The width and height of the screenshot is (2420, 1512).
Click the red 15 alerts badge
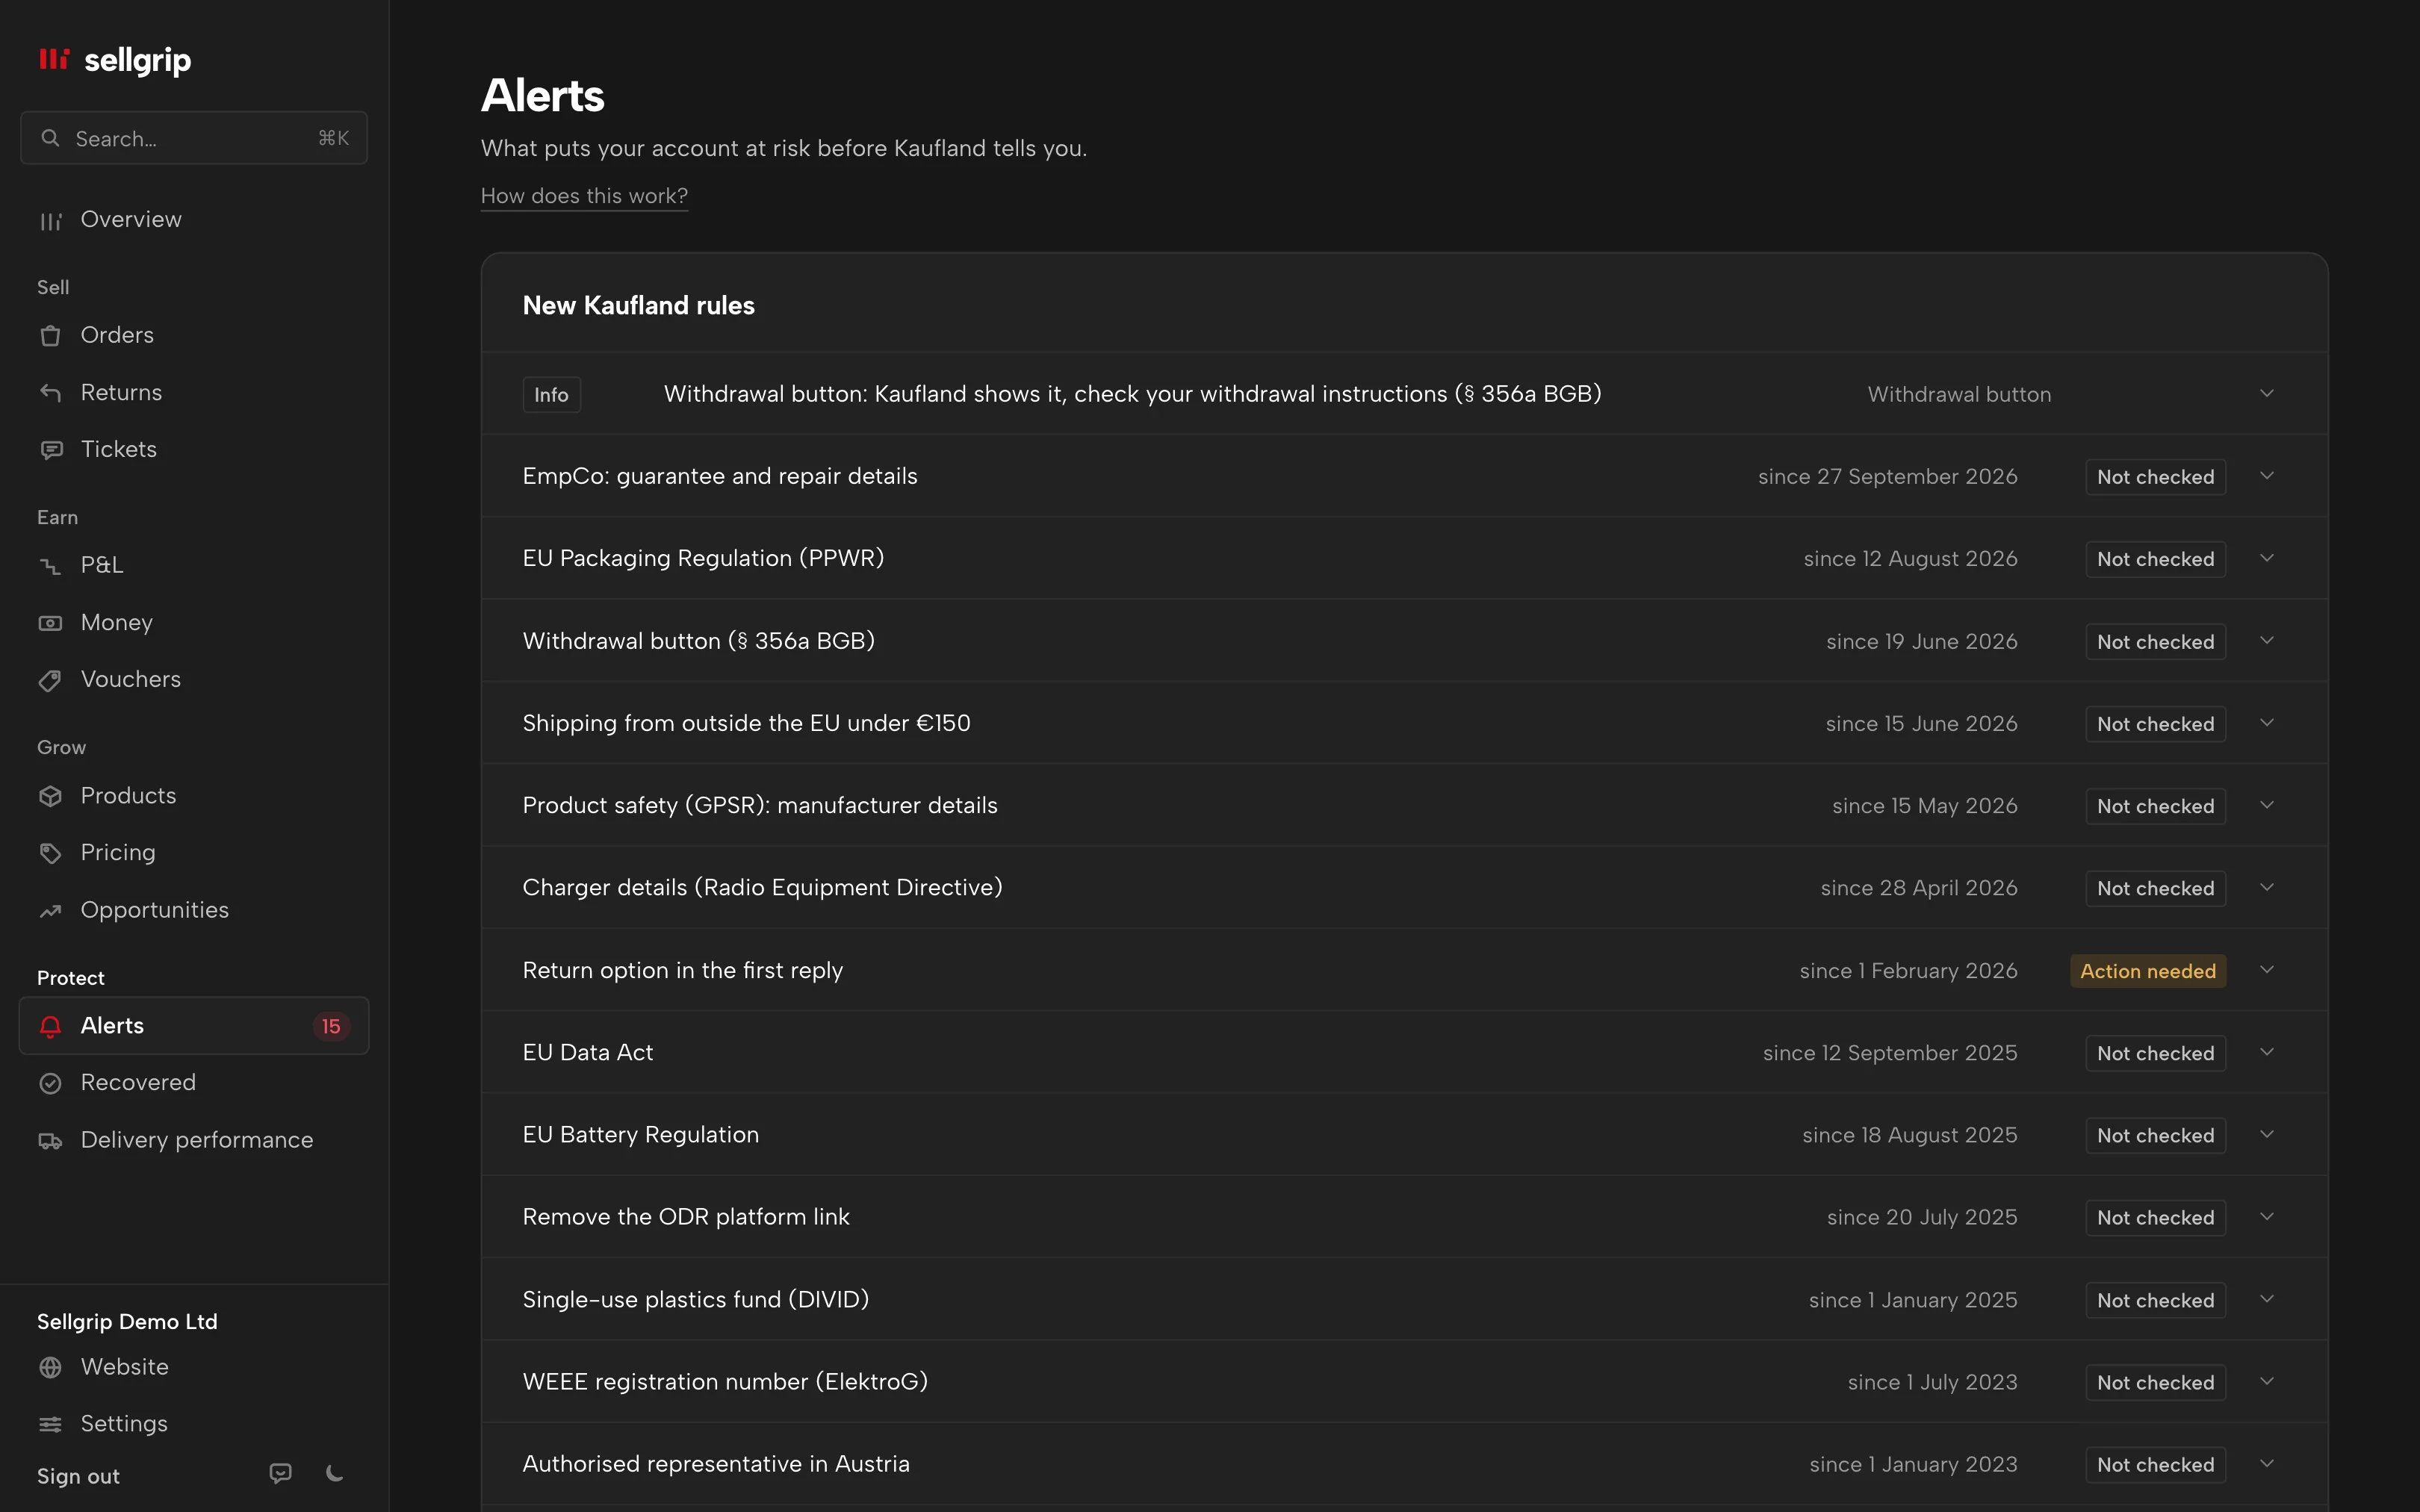point(331,1026)
